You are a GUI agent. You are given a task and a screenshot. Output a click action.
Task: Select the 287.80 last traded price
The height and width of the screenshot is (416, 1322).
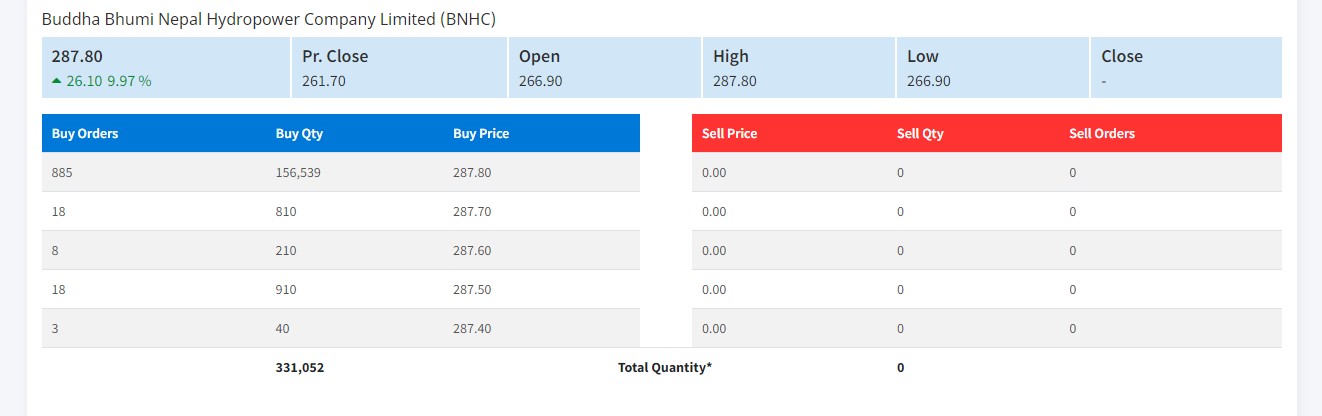(77, 56)
